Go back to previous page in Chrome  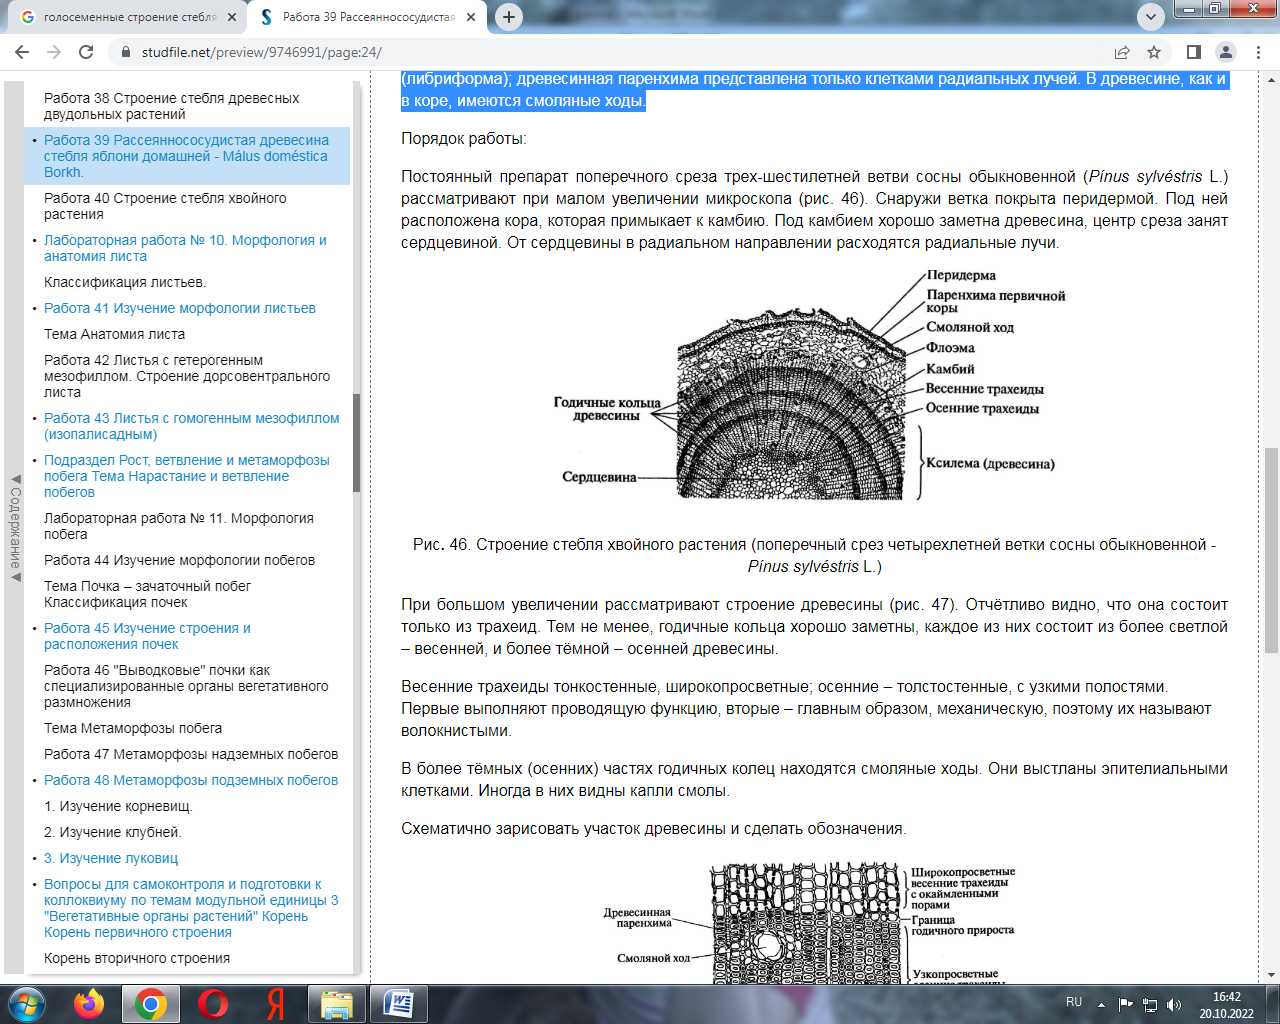point(22,52)
